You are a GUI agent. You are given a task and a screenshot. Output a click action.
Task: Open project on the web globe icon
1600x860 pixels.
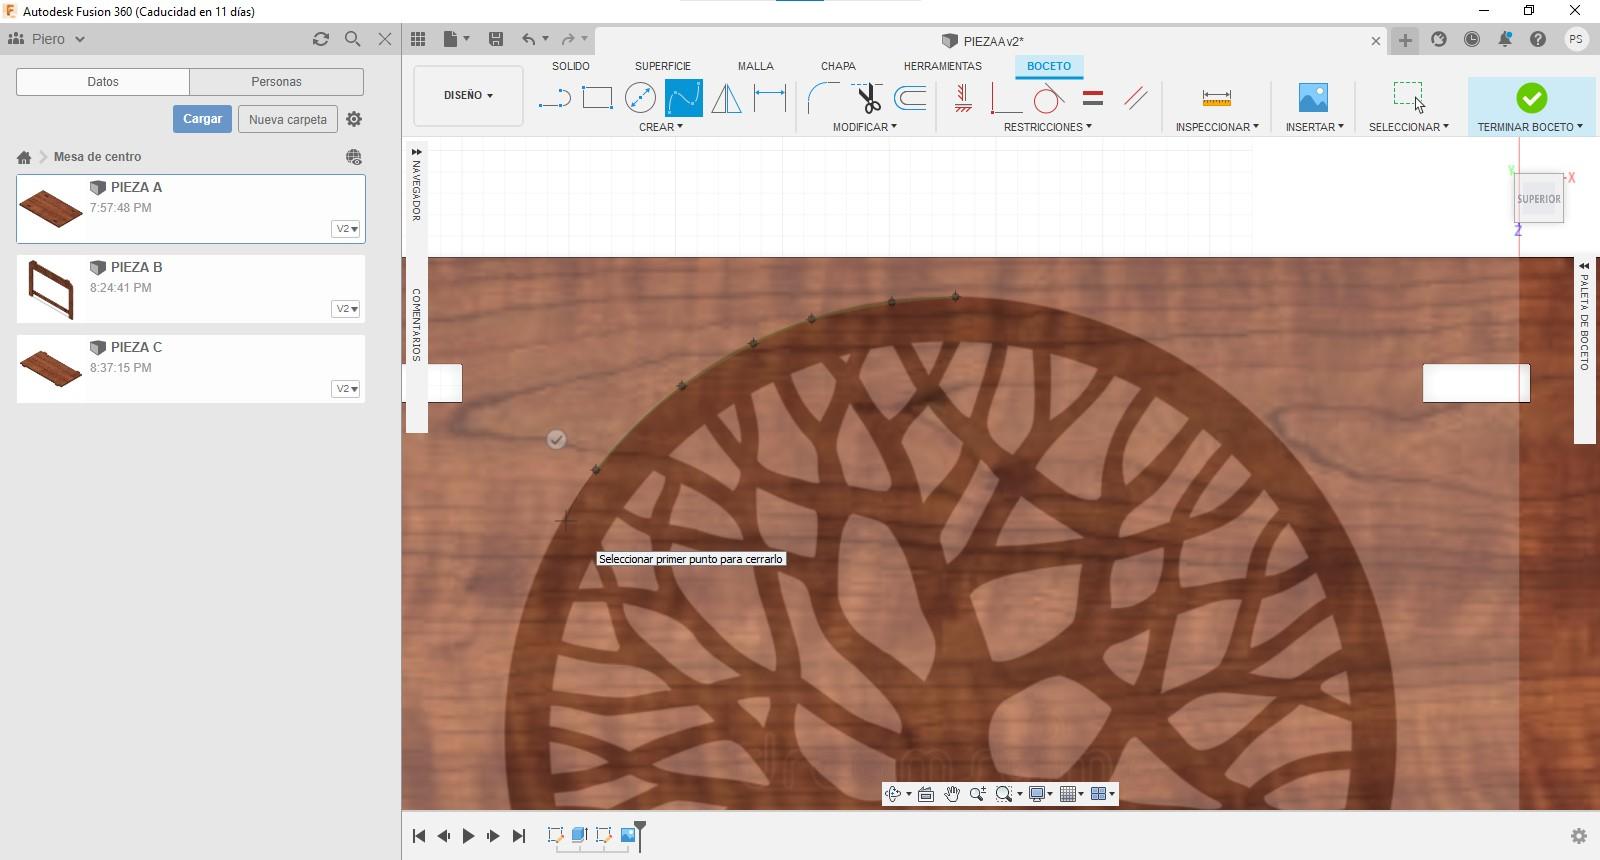[x=353, y=157]
